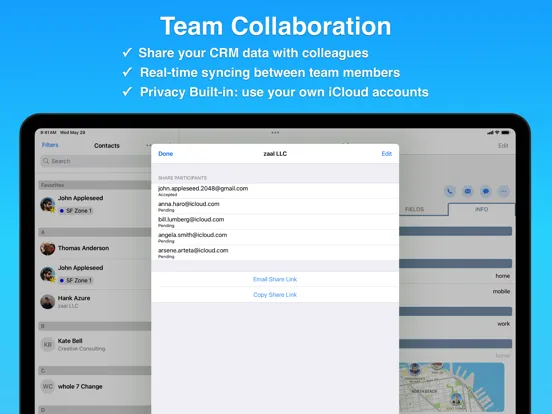Tap Edit in the zaal LLC sheet
The image size is (552, 414).
click(387, 154)
